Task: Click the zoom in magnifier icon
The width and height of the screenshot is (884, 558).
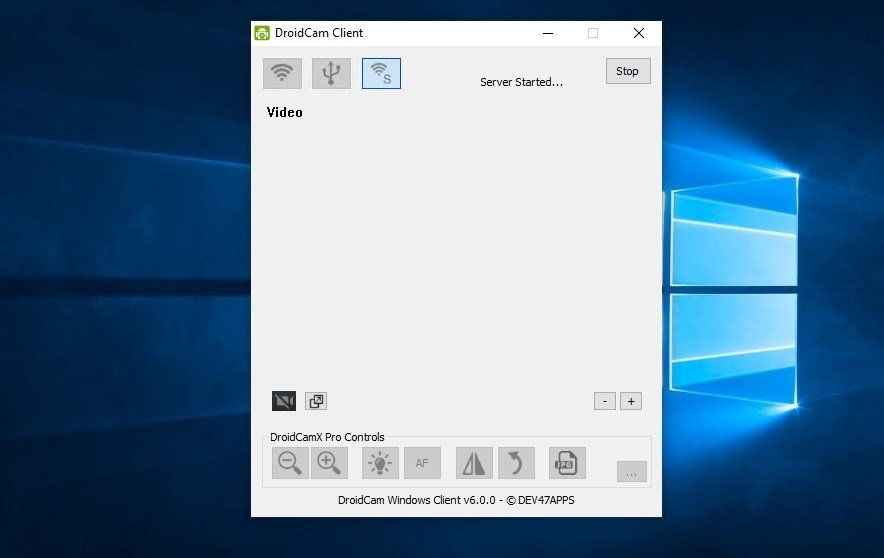Action: pos(329,463)
